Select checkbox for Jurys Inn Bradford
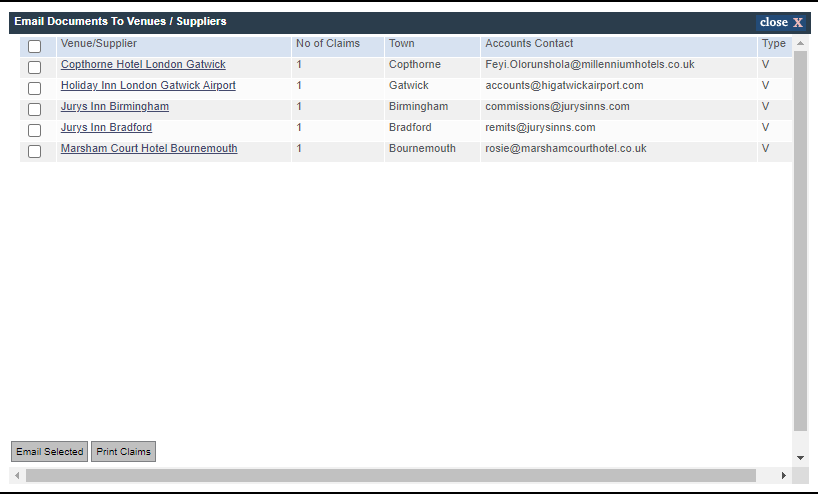Image resolution: width=818 pixels, height=494 pixels. click(x=34, y=130)
